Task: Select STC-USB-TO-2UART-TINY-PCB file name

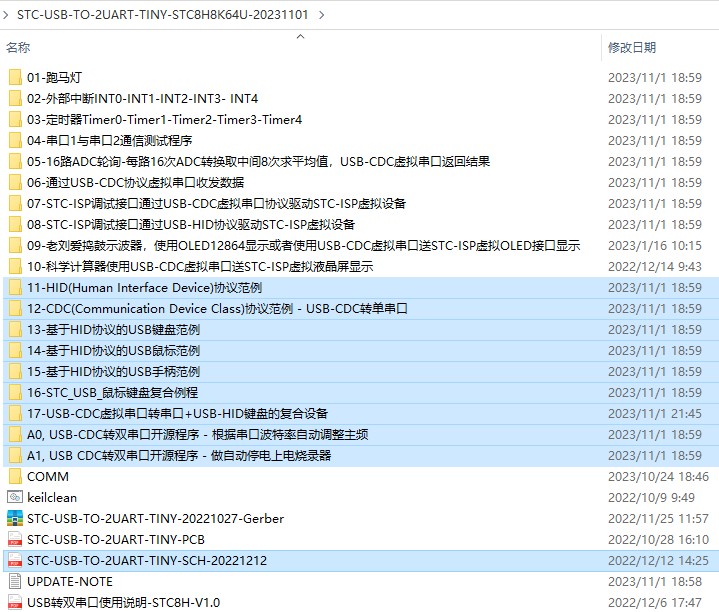Action: pyautogui.click(x=116, y=540)
